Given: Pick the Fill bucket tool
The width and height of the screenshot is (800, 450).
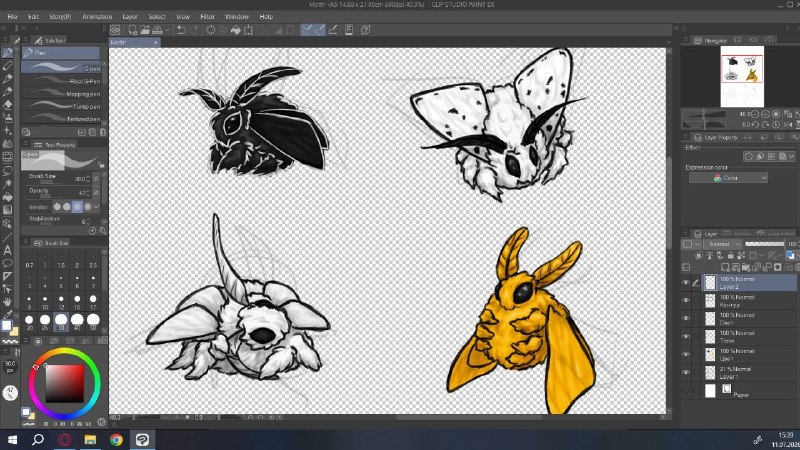Looking at the screenshot, I should (8, 196).
